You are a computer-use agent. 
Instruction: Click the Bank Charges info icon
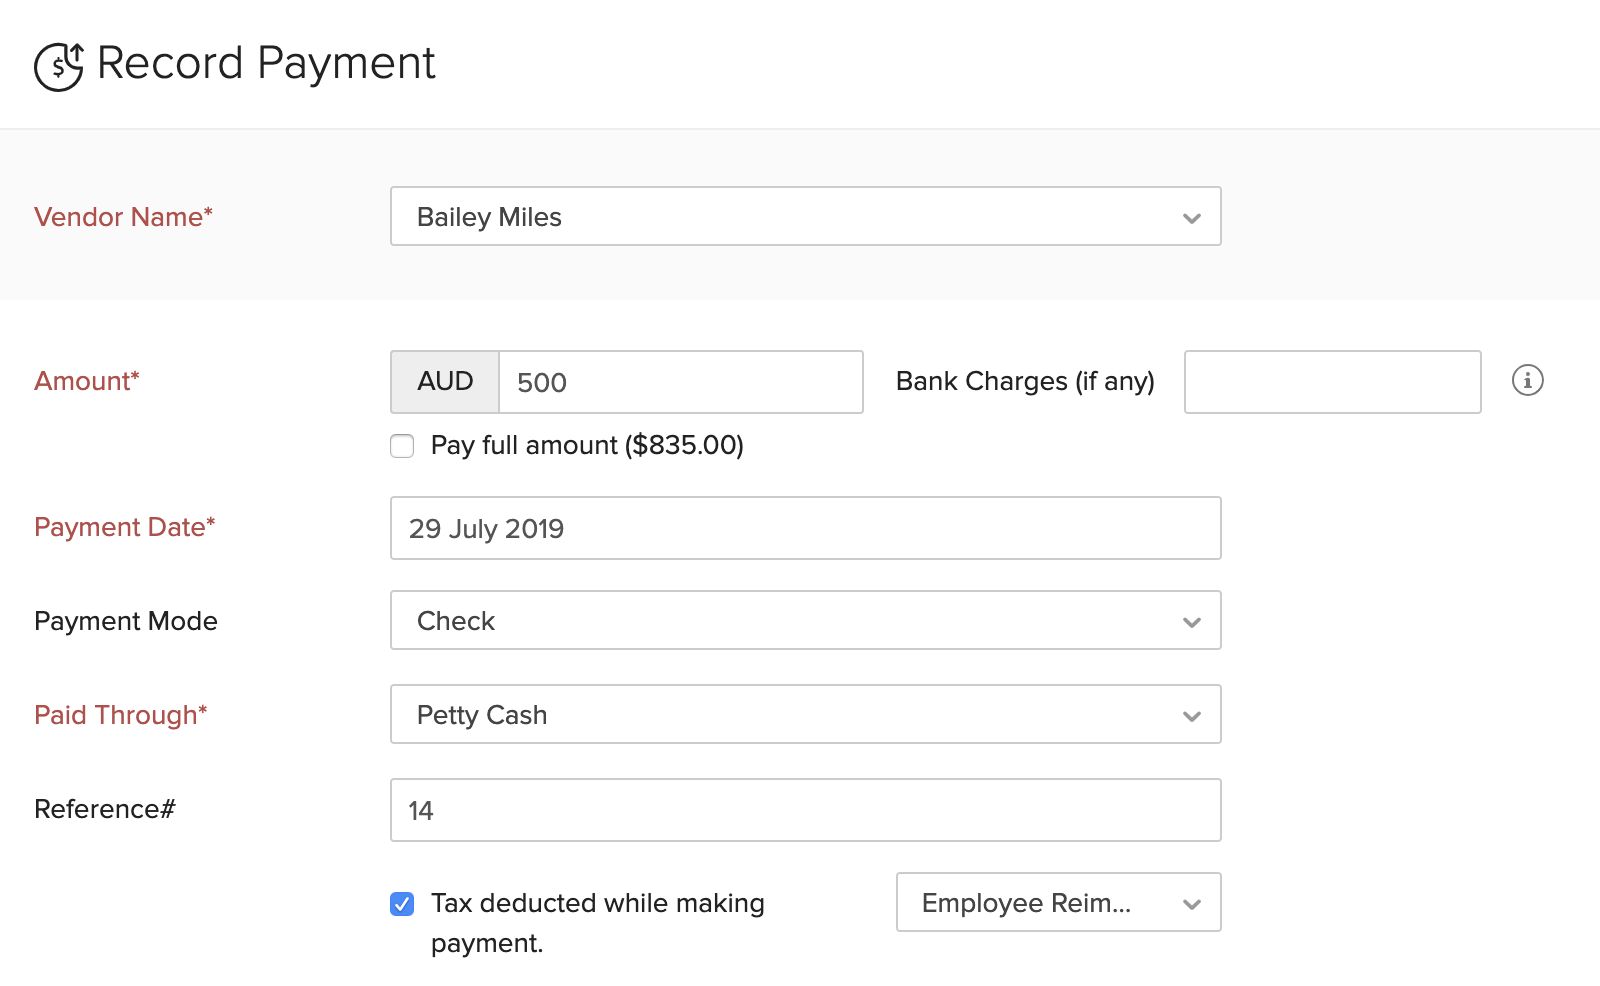pos(1527,381)
